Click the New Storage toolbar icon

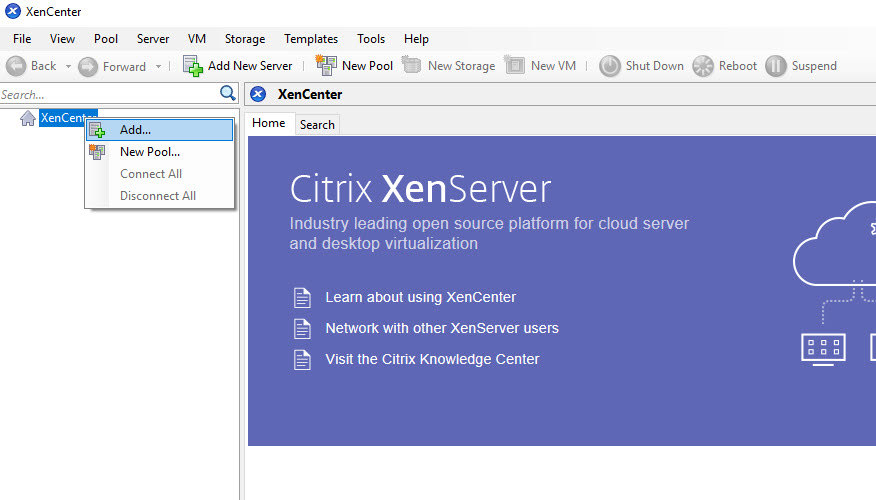point(411,66)
